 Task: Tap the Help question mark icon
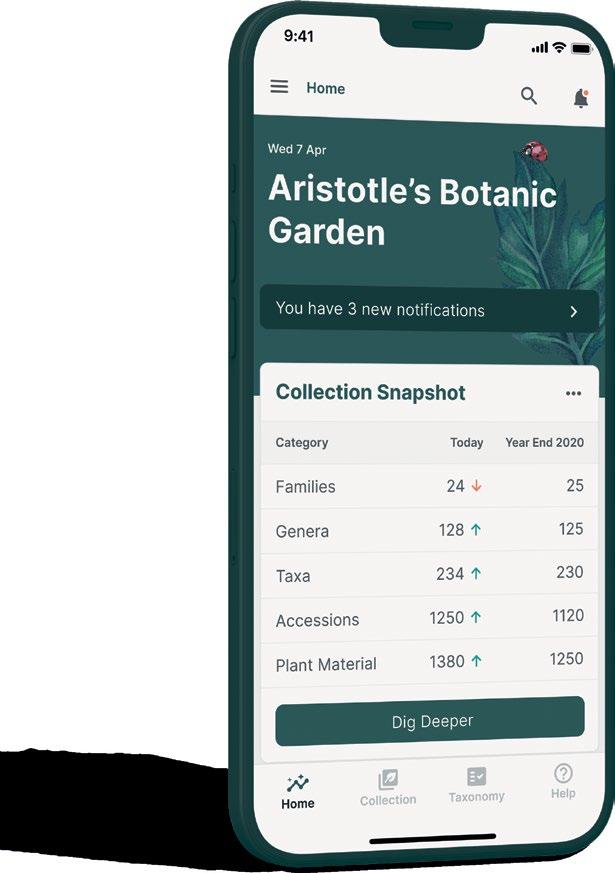563,773
